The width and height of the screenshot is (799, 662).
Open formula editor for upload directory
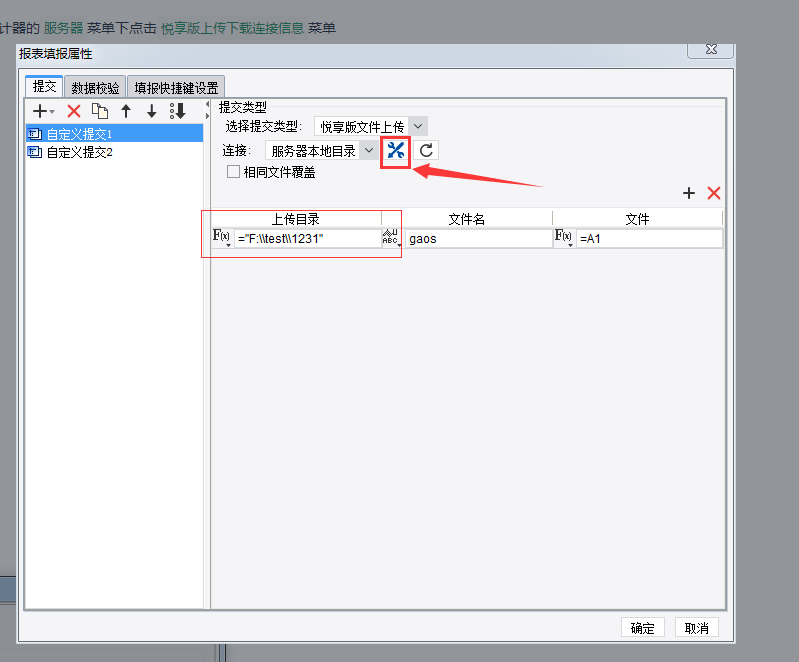point(221,237)
